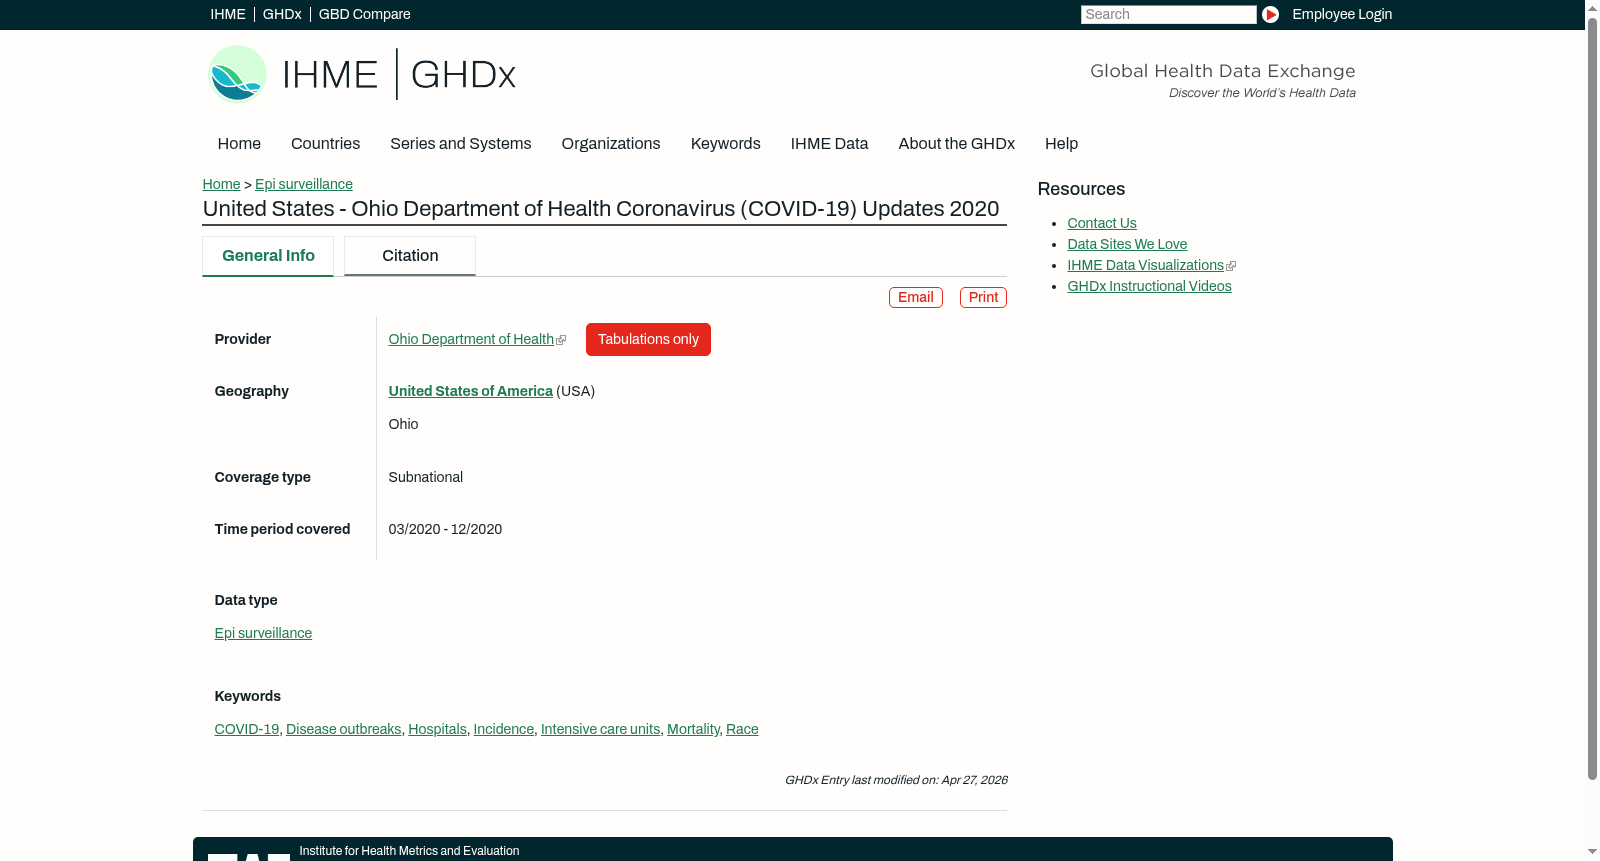Open the Help menu item
Viewport: 1600px width, 861px height.
point(1061,144)
